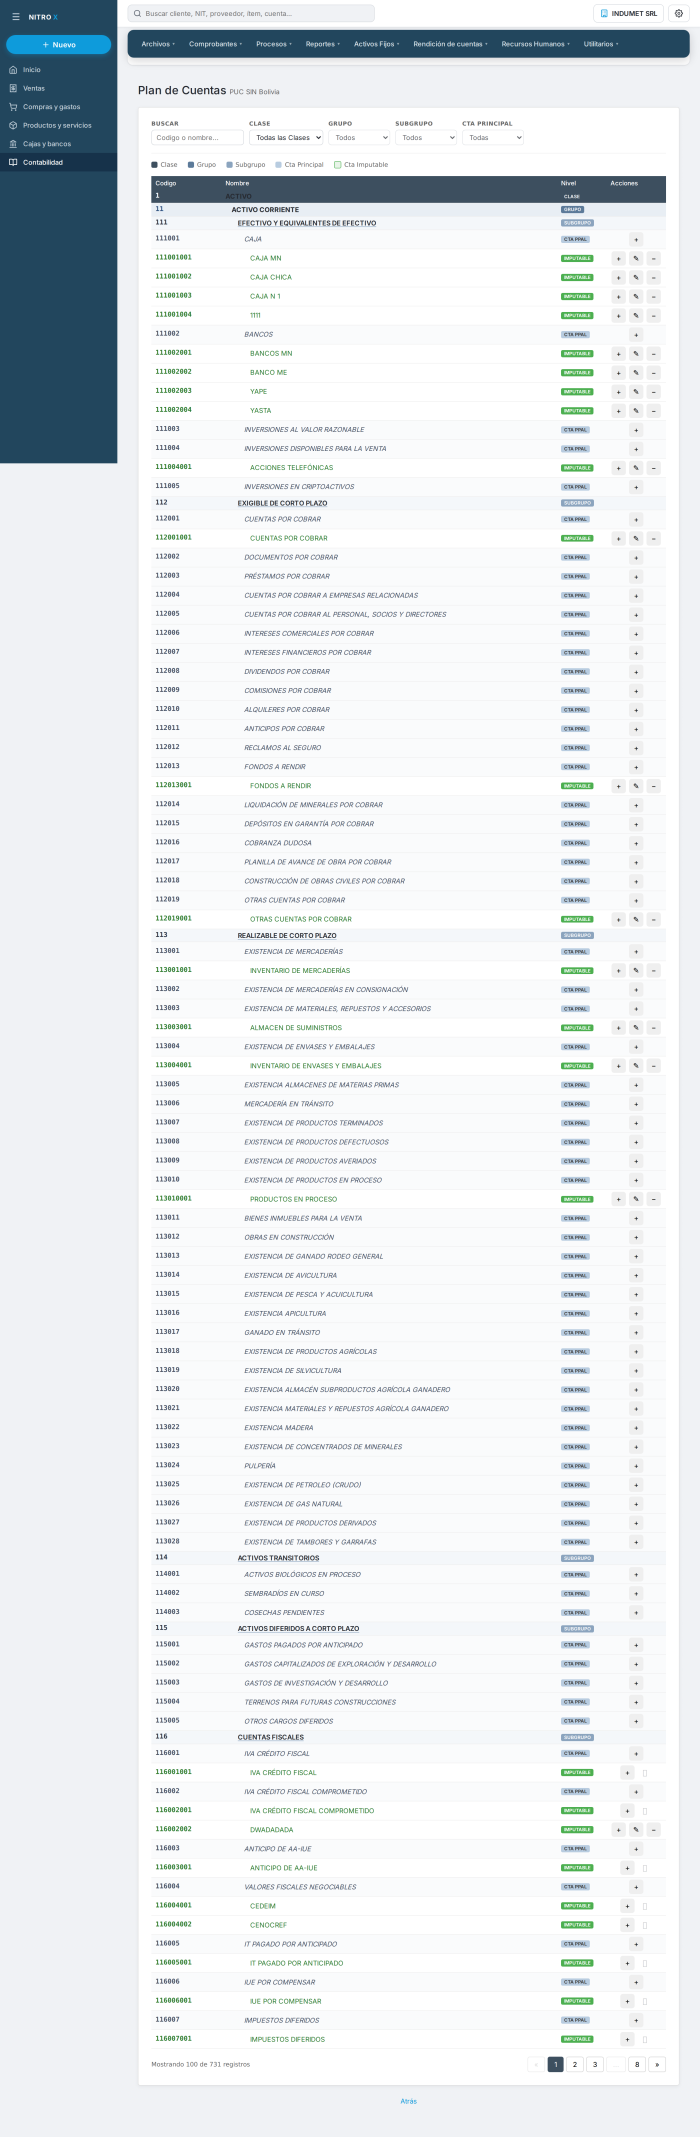Select the EXIGIBLE DE CORTO PLAZO row

pos(408,503)
